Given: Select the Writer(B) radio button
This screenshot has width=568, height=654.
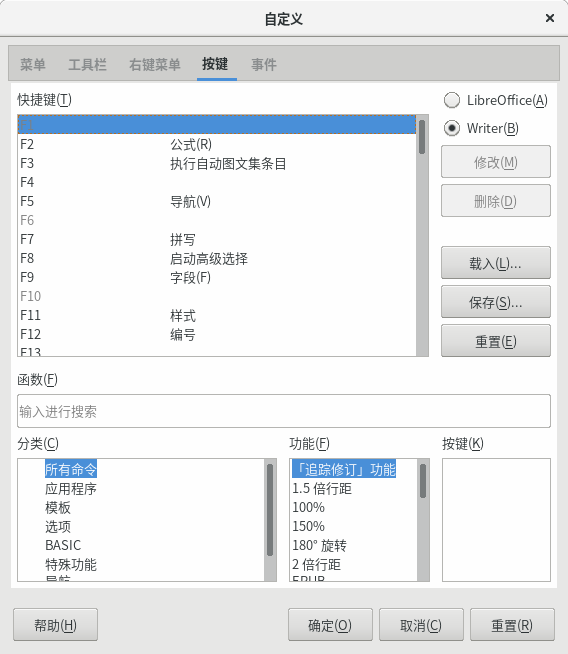Looking at the screenshot, I should click(452, 128).
